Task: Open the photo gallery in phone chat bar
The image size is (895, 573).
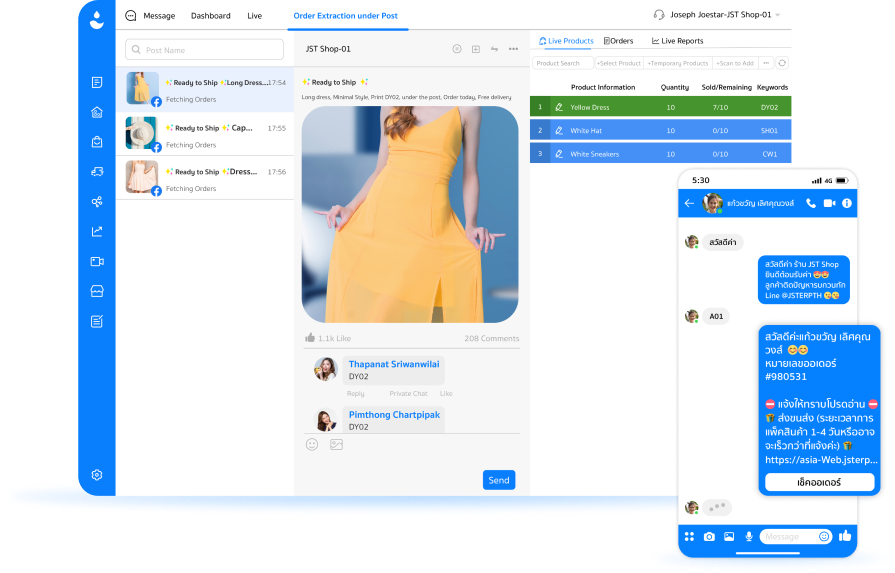Action: (729, 536)
